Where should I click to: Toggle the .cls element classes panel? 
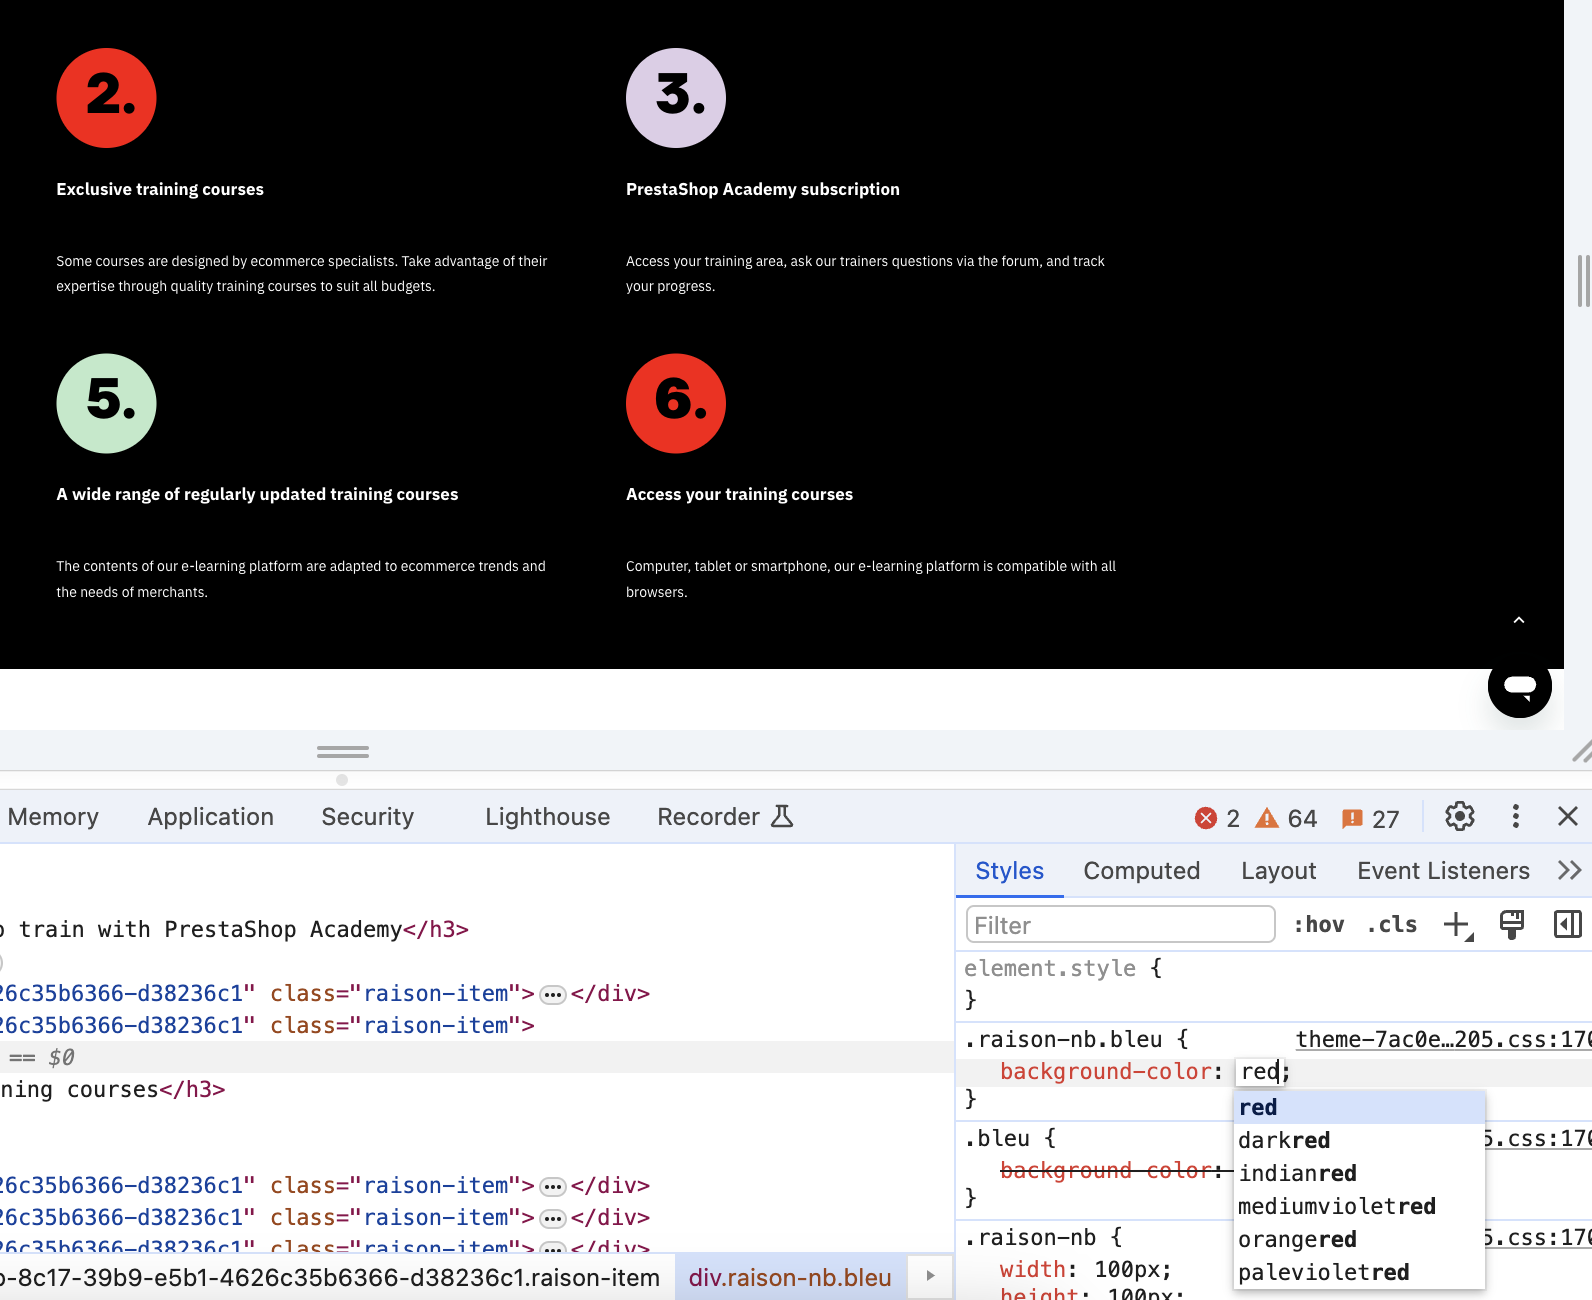(1392, 925)
